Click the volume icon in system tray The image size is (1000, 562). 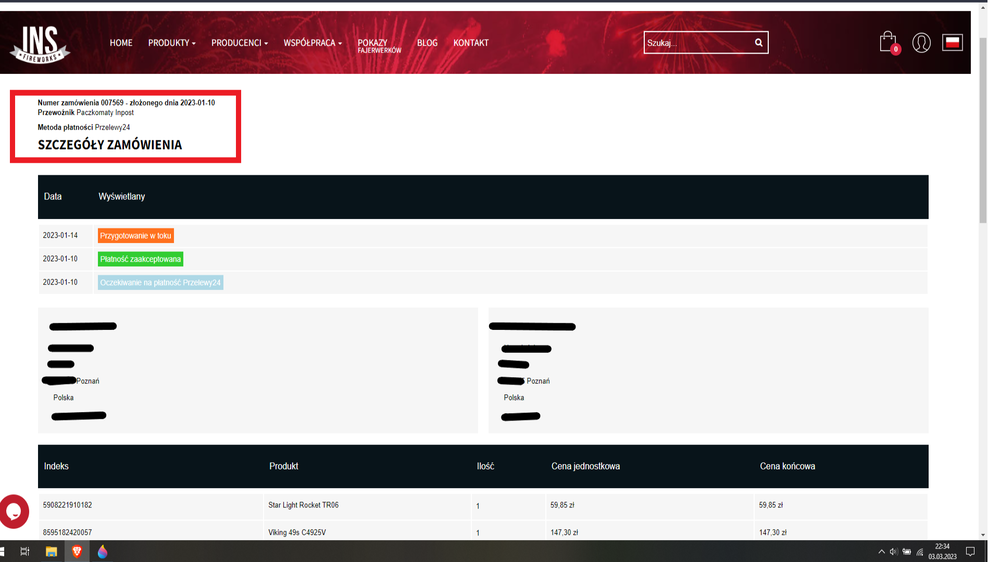pos(894,552)
